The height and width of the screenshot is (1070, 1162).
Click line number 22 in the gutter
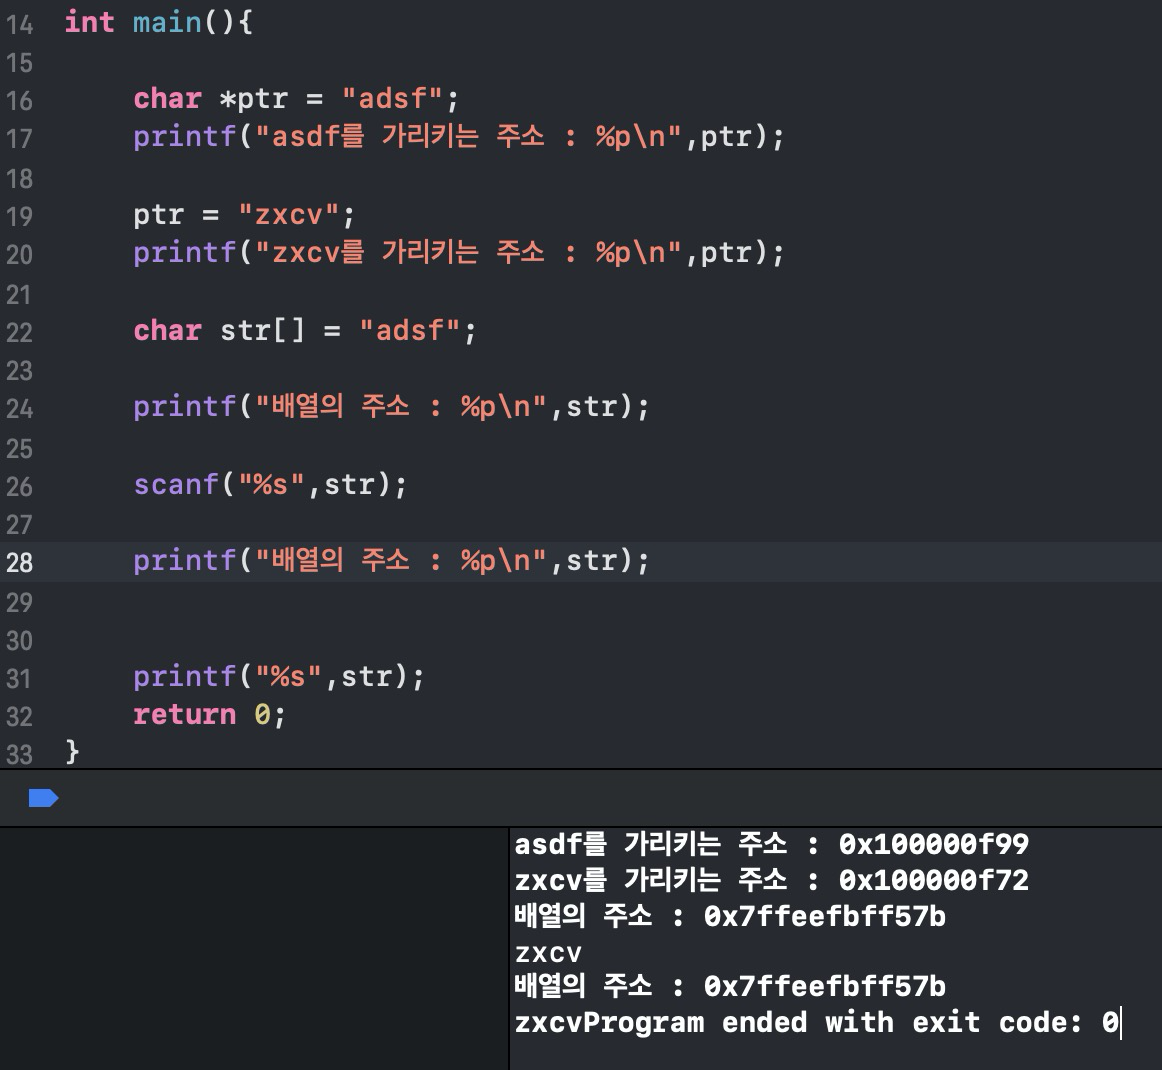(19, 333)
